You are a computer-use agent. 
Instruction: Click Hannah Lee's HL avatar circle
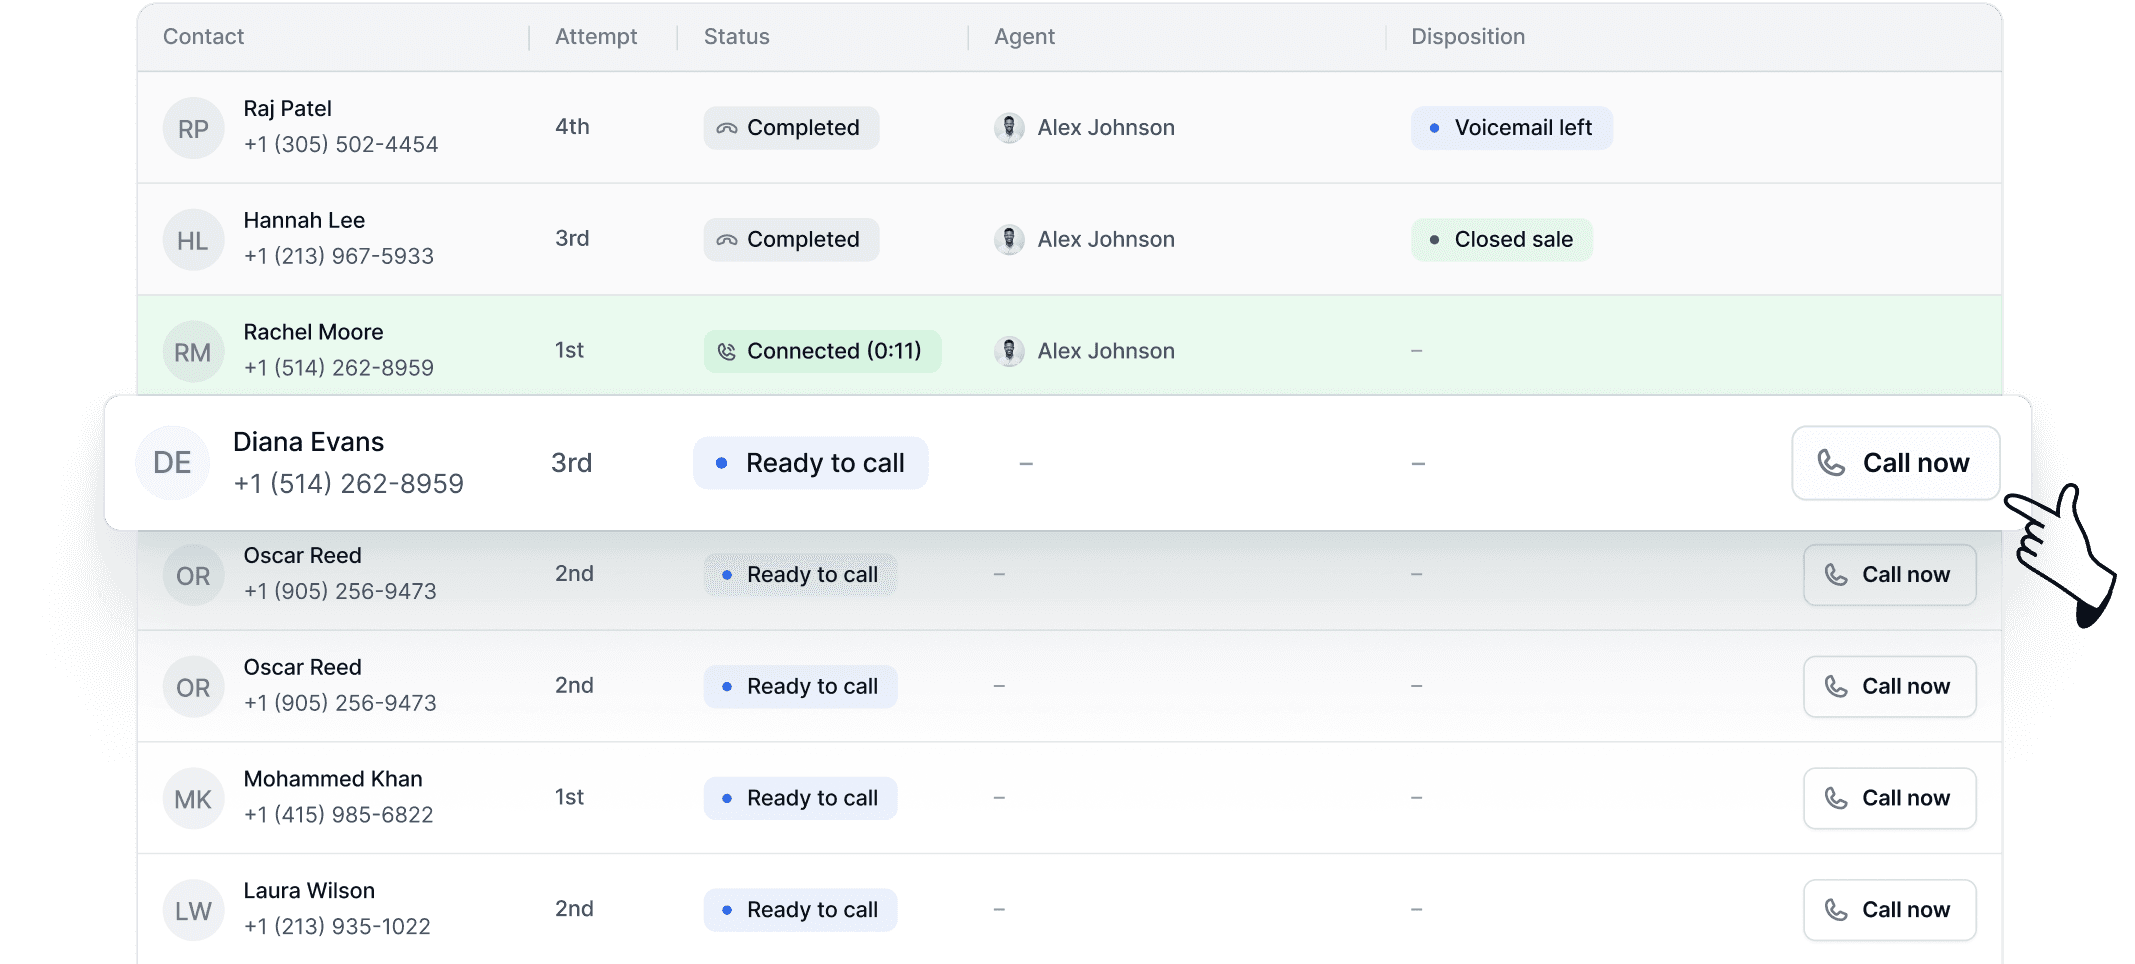(193, 239)
